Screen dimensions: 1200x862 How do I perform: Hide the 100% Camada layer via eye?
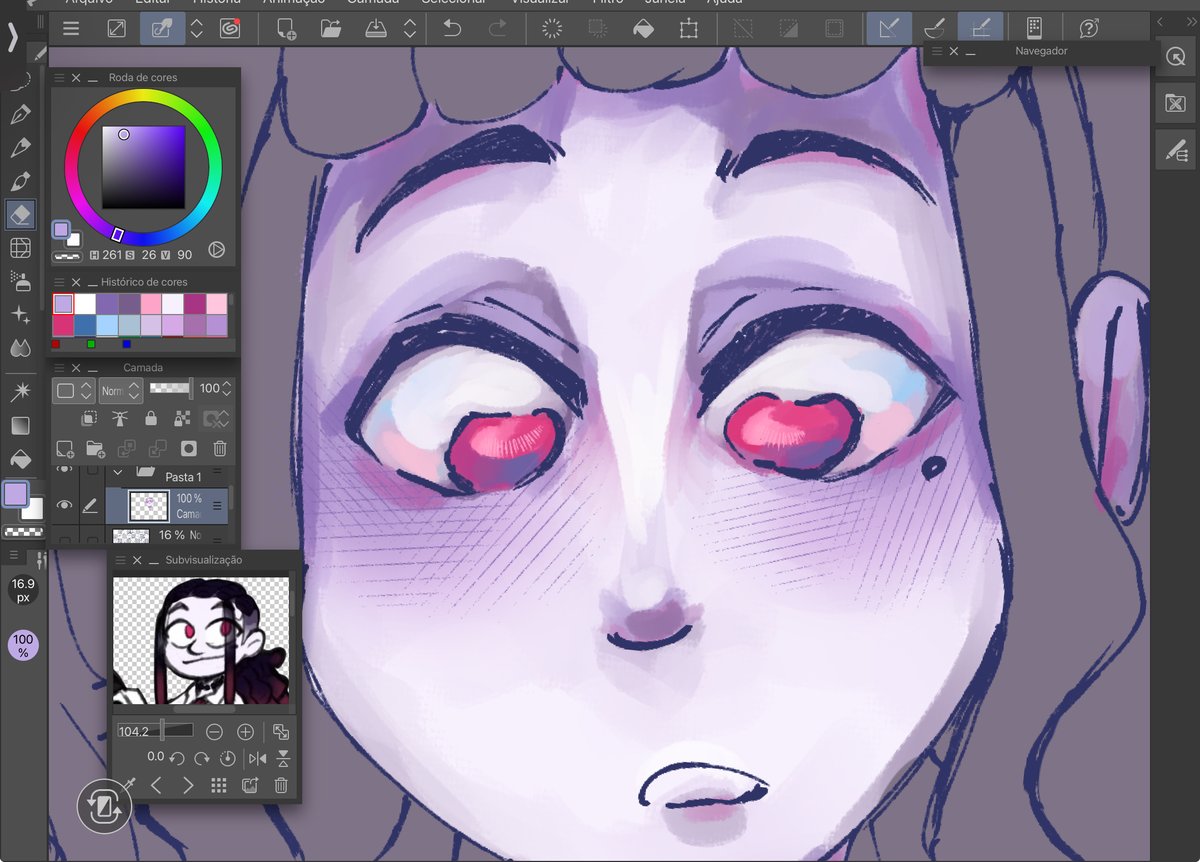(64, 506)
